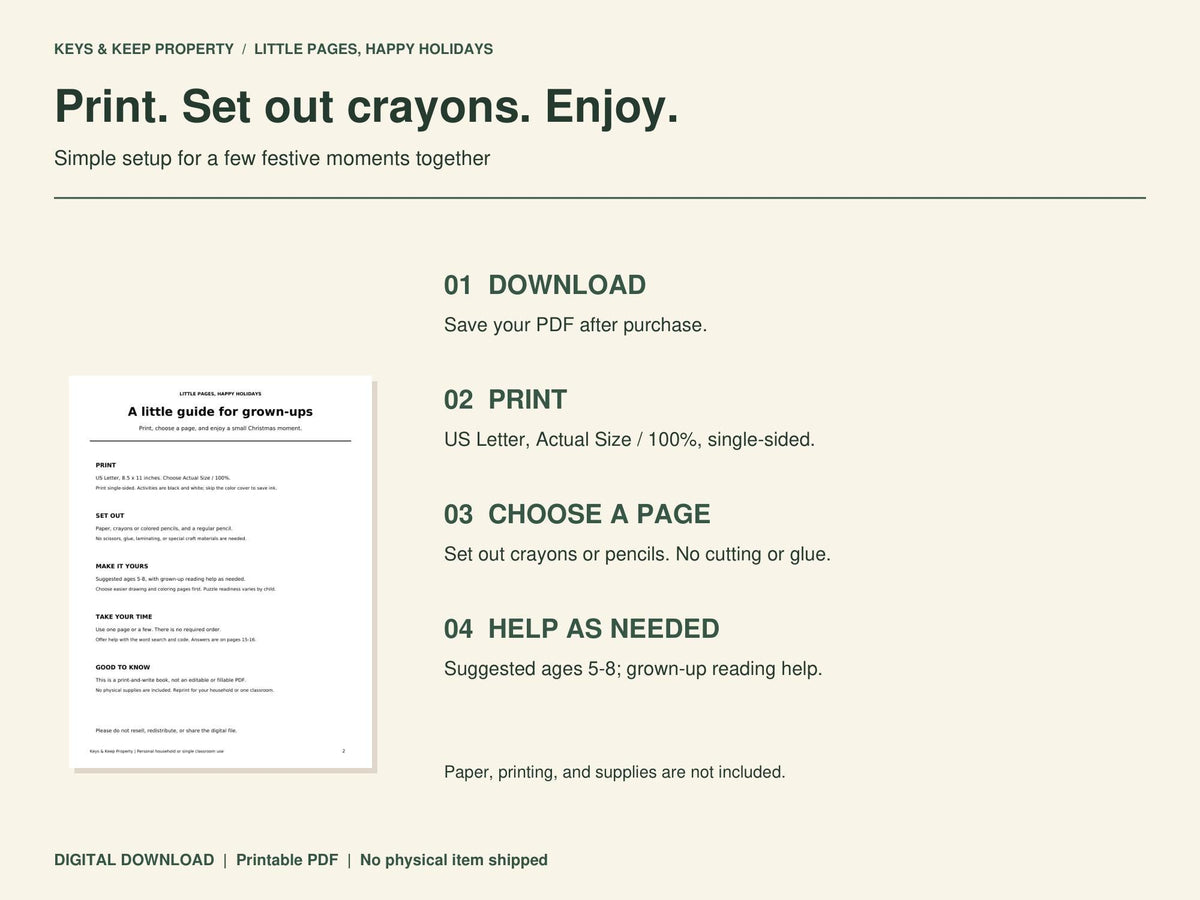This screenshot has width=1200, height=900.
Task: Select the '04 HELP AS NEEDED' heading
Action: click(582, 629)
